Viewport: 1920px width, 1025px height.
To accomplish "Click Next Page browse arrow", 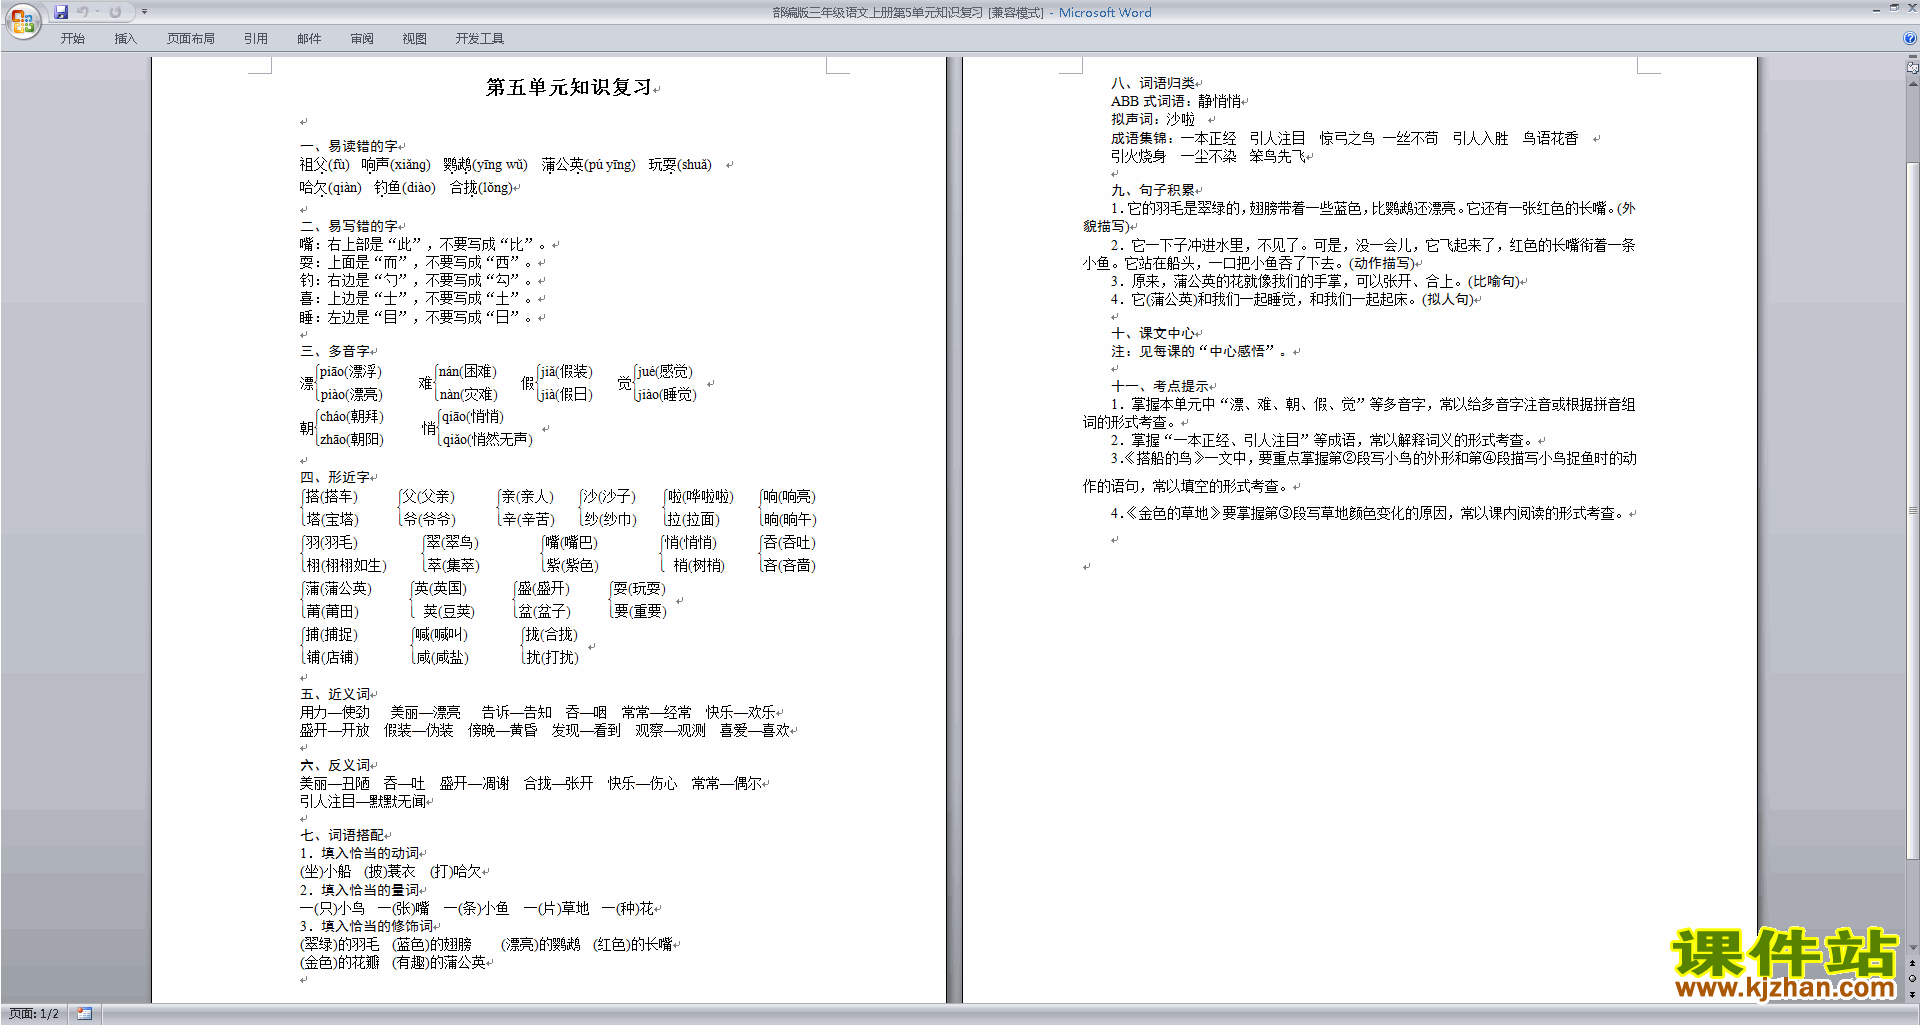I will tap(1913, 994).
